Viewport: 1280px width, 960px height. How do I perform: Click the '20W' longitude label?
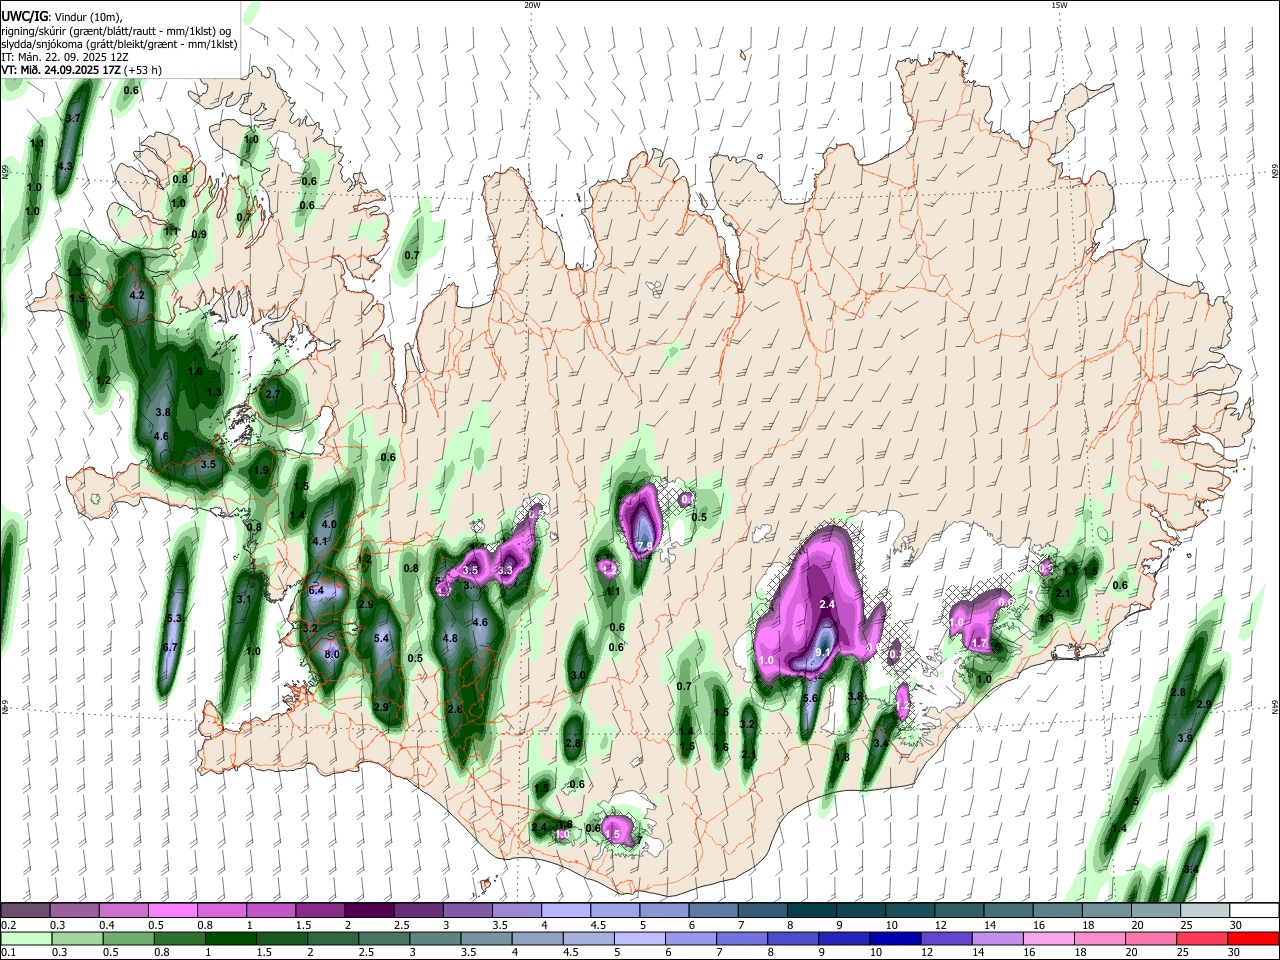(532, 5)
